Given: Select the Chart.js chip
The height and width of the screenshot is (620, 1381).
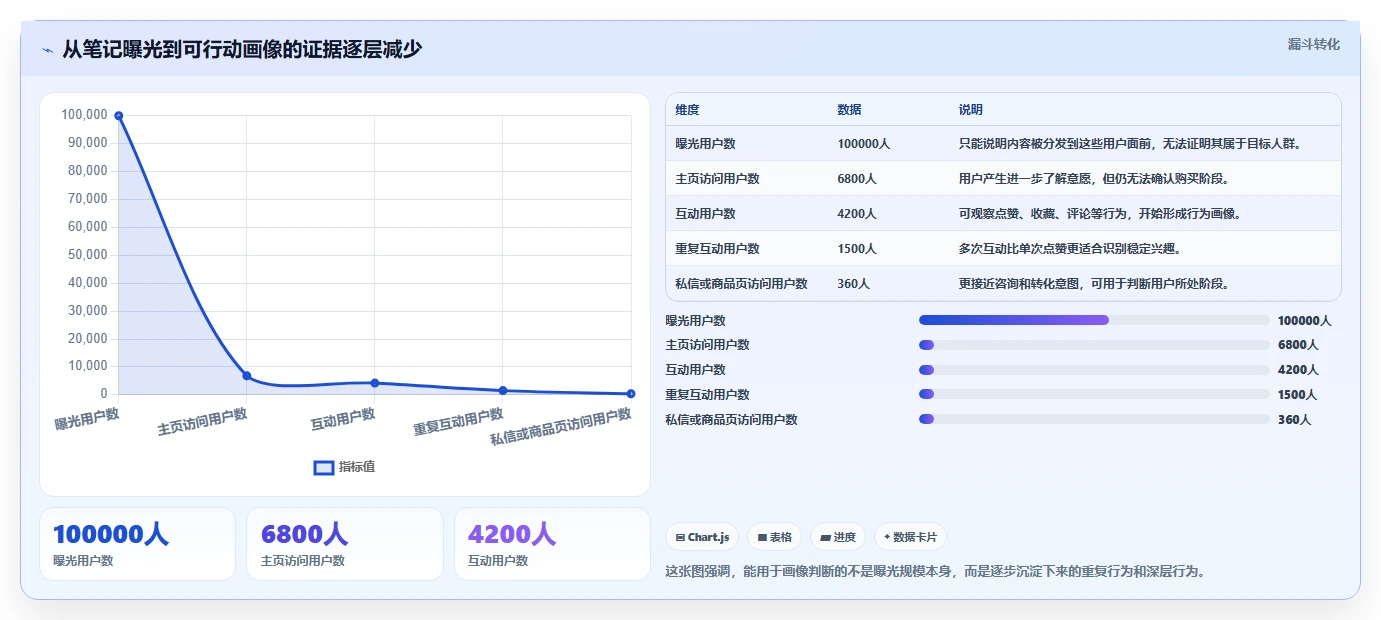Looking at the screenshot, I should (x=704, y=537).
